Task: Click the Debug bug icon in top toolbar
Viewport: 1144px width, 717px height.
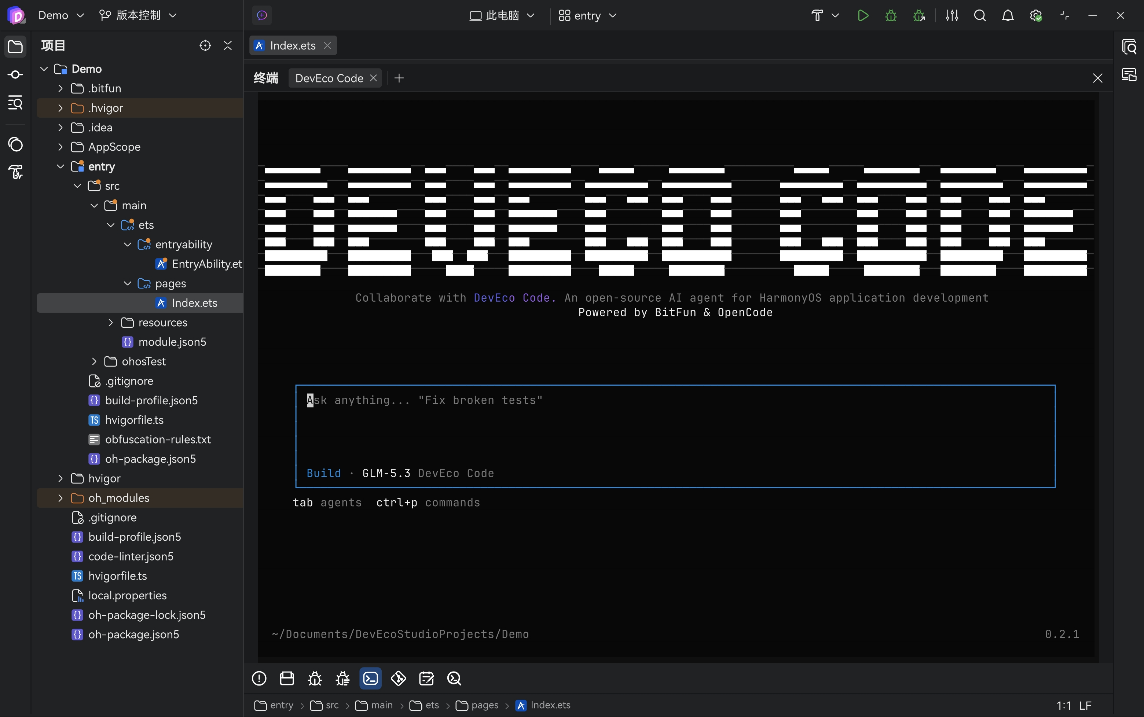Action: click(x=891, y=15)
